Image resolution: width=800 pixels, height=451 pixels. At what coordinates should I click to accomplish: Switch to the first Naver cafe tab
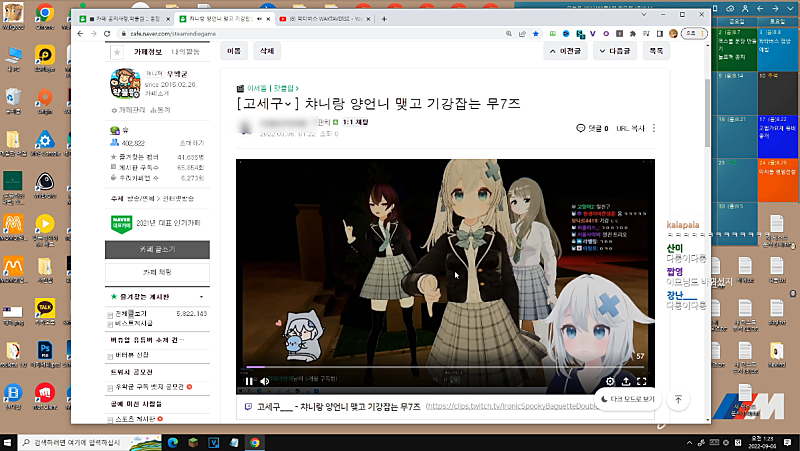[x=125, y=19]
